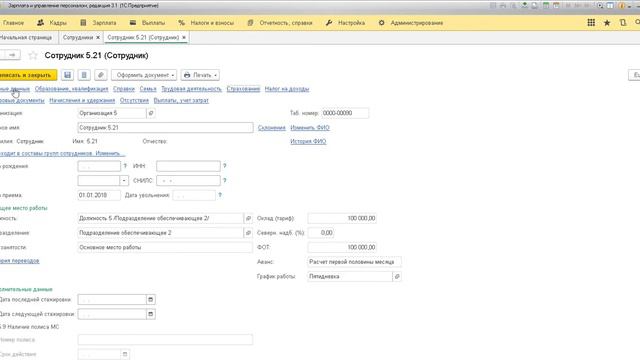
Task: Open calendar for Дата следующей стажировки
Action: pos(151,314)
